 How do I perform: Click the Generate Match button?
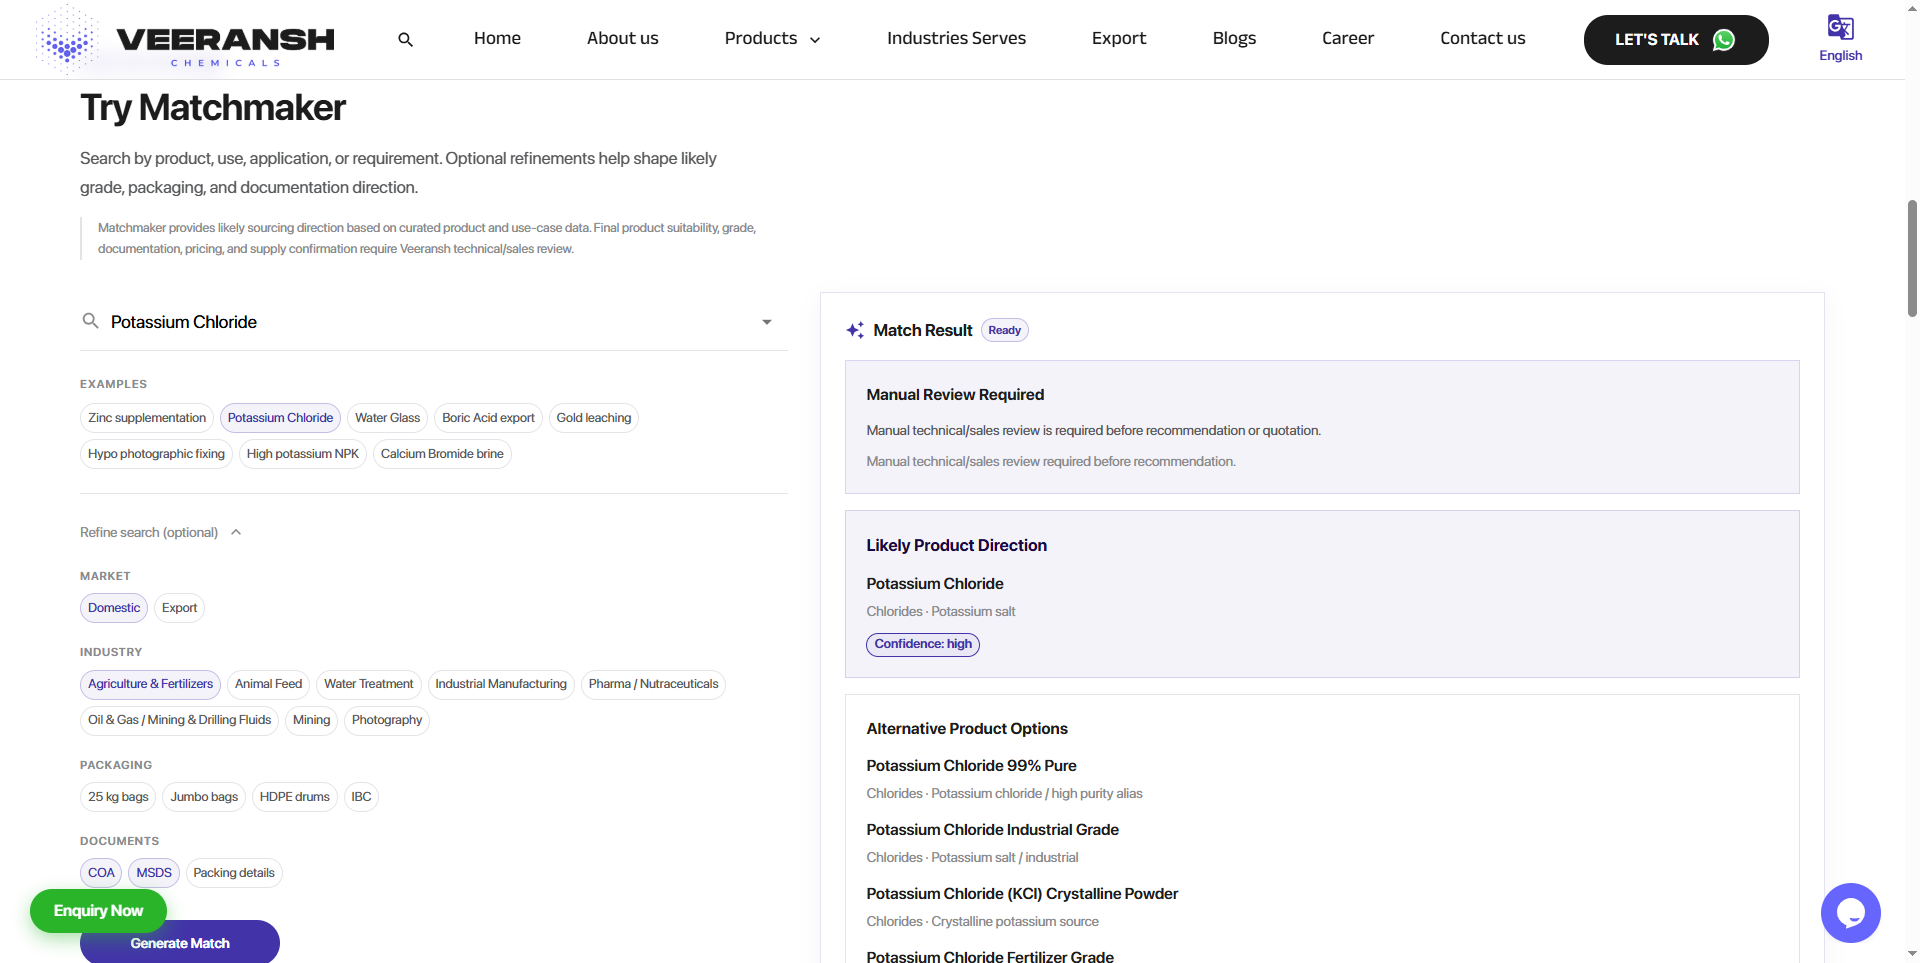[x=180, y=943]
